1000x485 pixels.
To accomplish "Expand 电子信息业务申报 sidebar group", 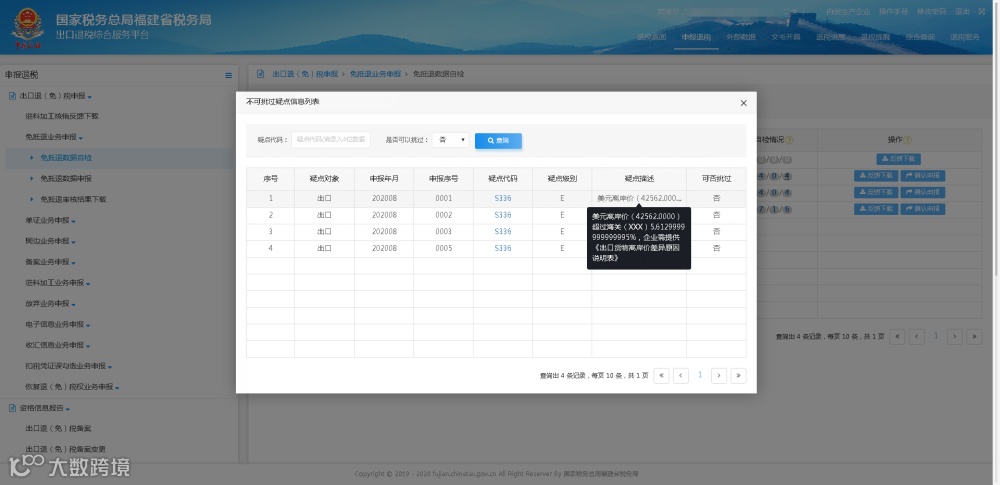I will (x=58, y=325).
